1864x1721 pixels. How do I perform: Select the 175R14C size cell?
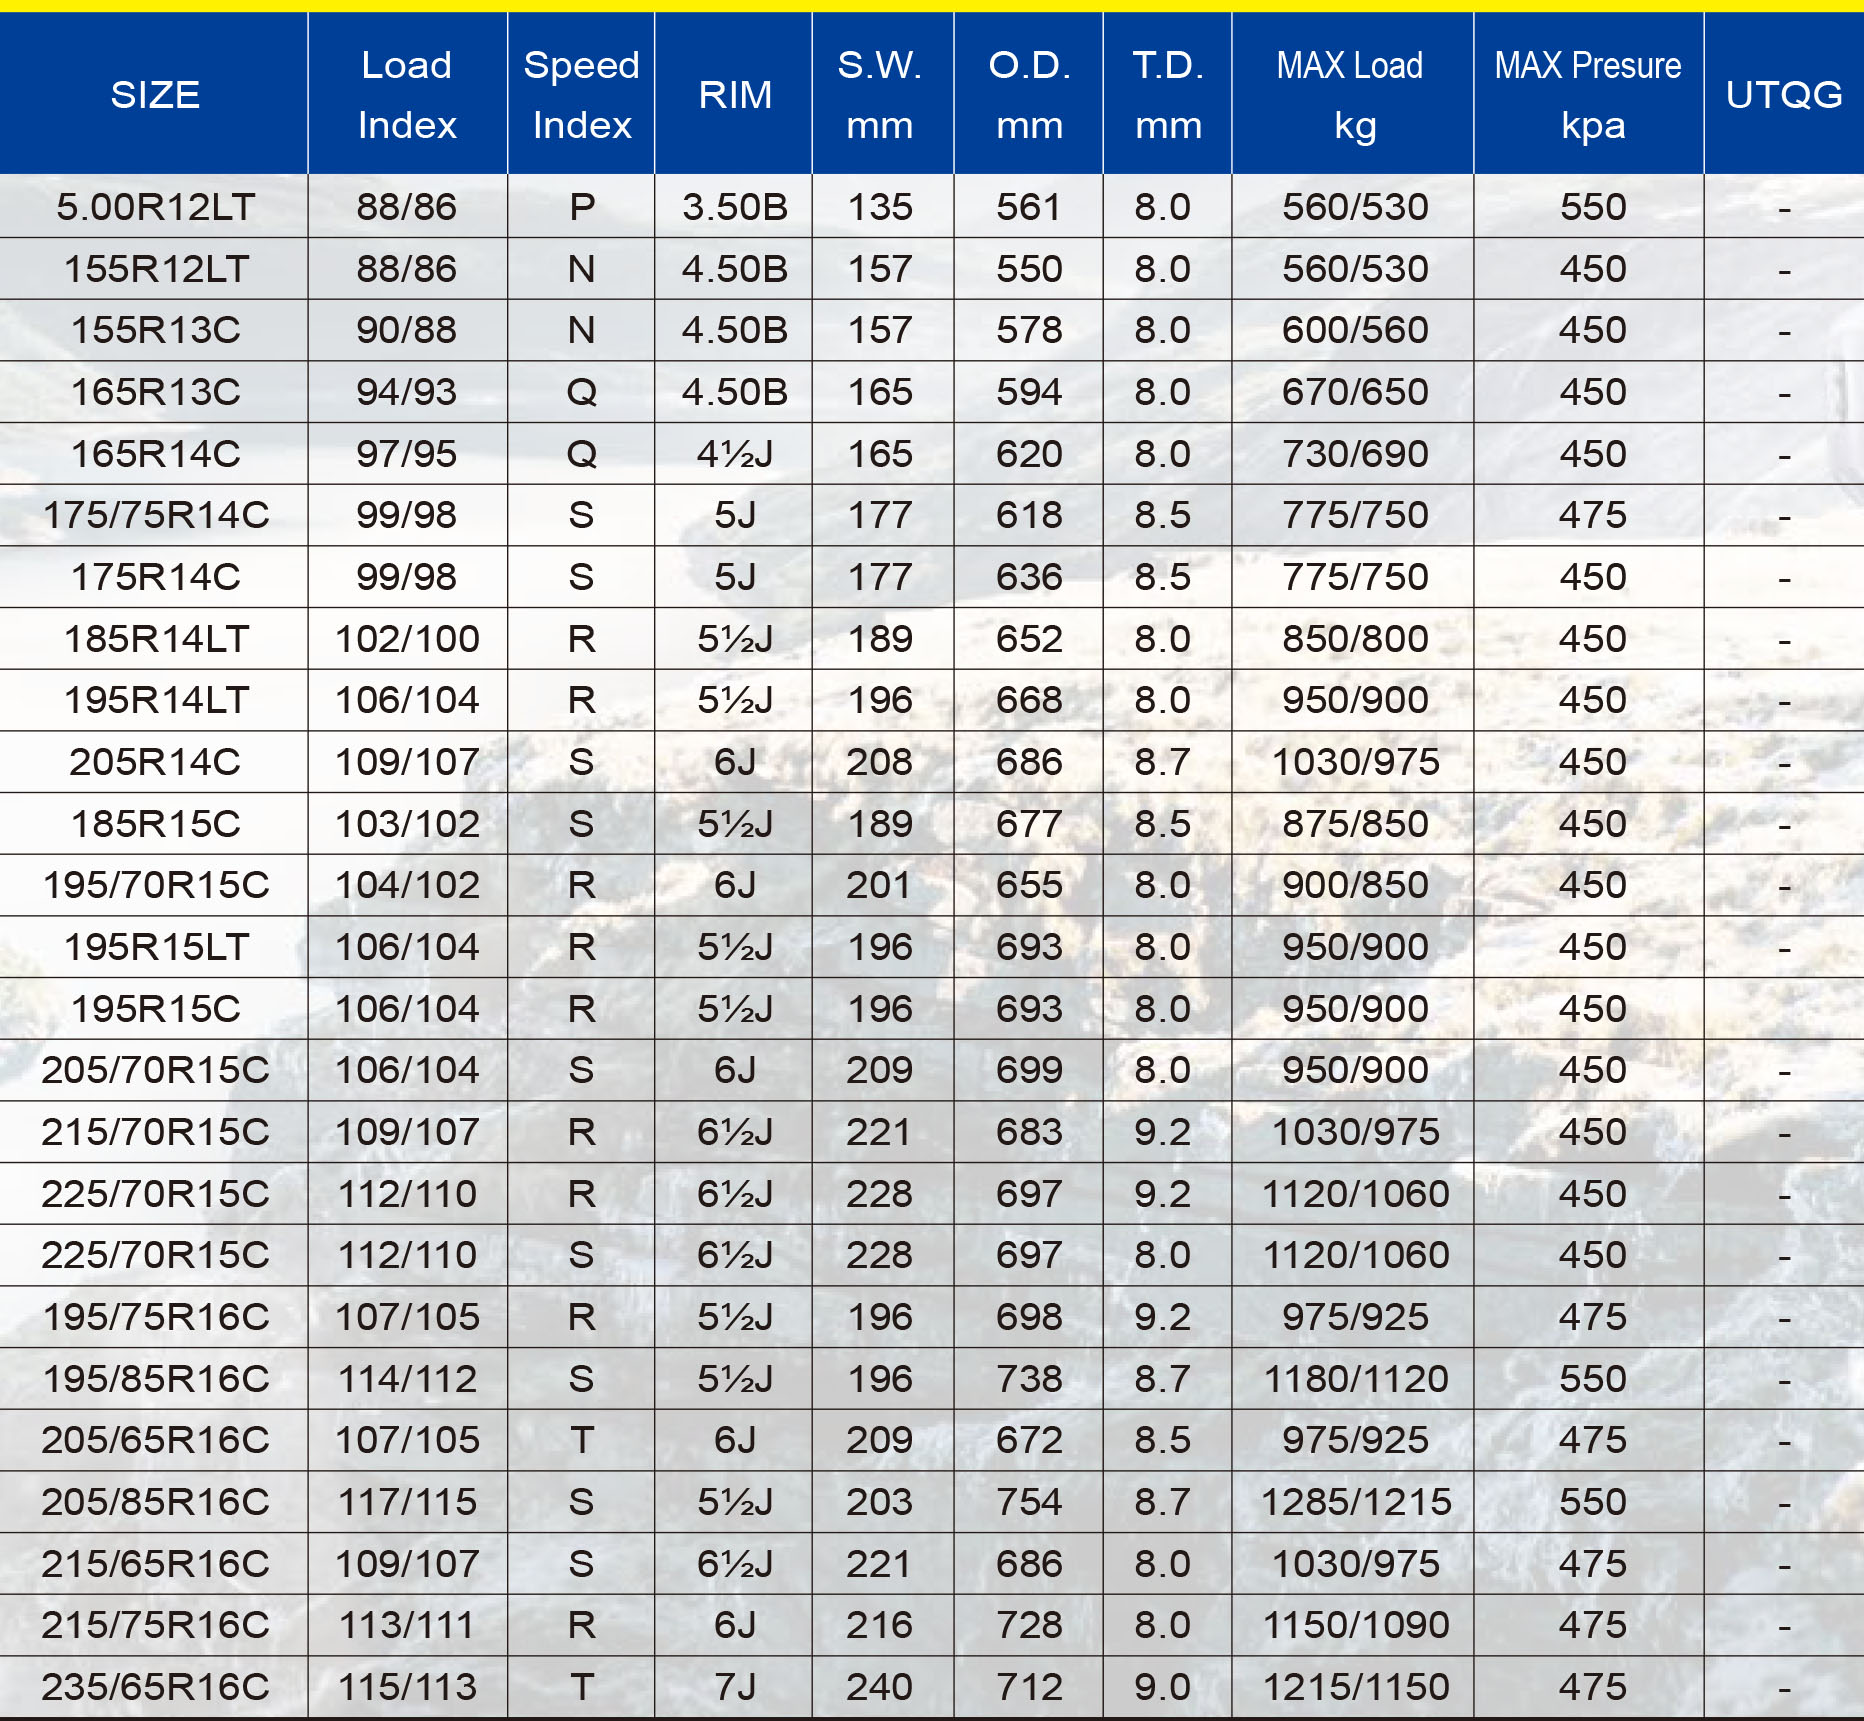click(156, 577)
